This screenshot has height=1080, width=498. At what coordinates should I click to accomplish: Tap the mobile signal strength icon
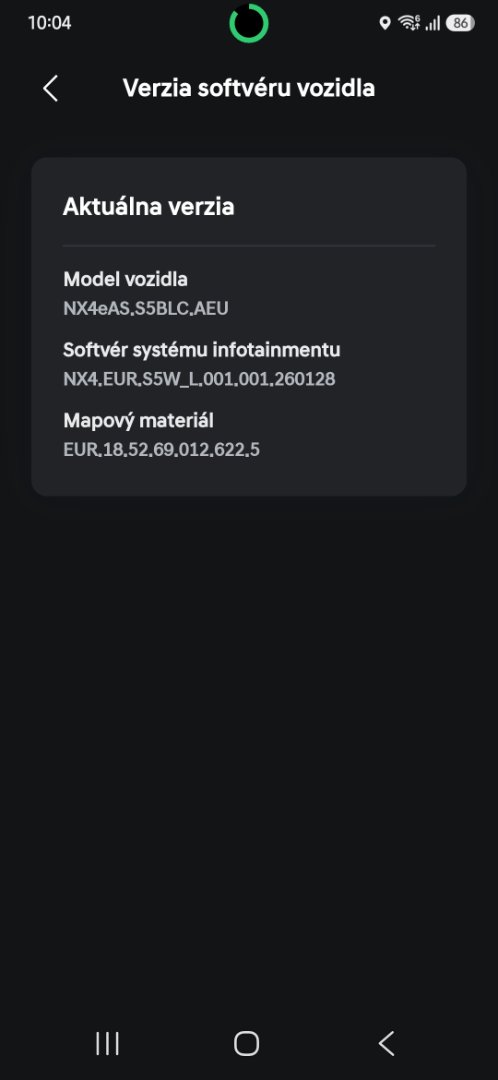click(433, 24)
